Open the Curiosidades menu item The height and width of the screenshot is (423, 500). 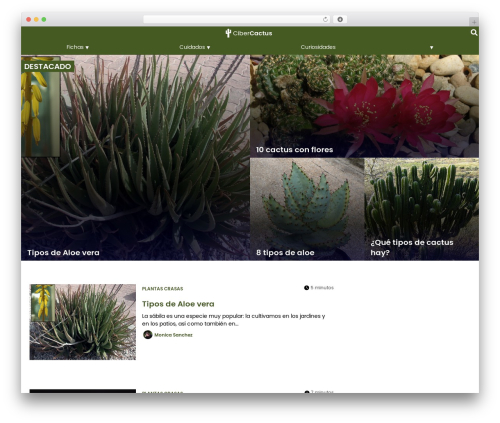pos(318,47)
